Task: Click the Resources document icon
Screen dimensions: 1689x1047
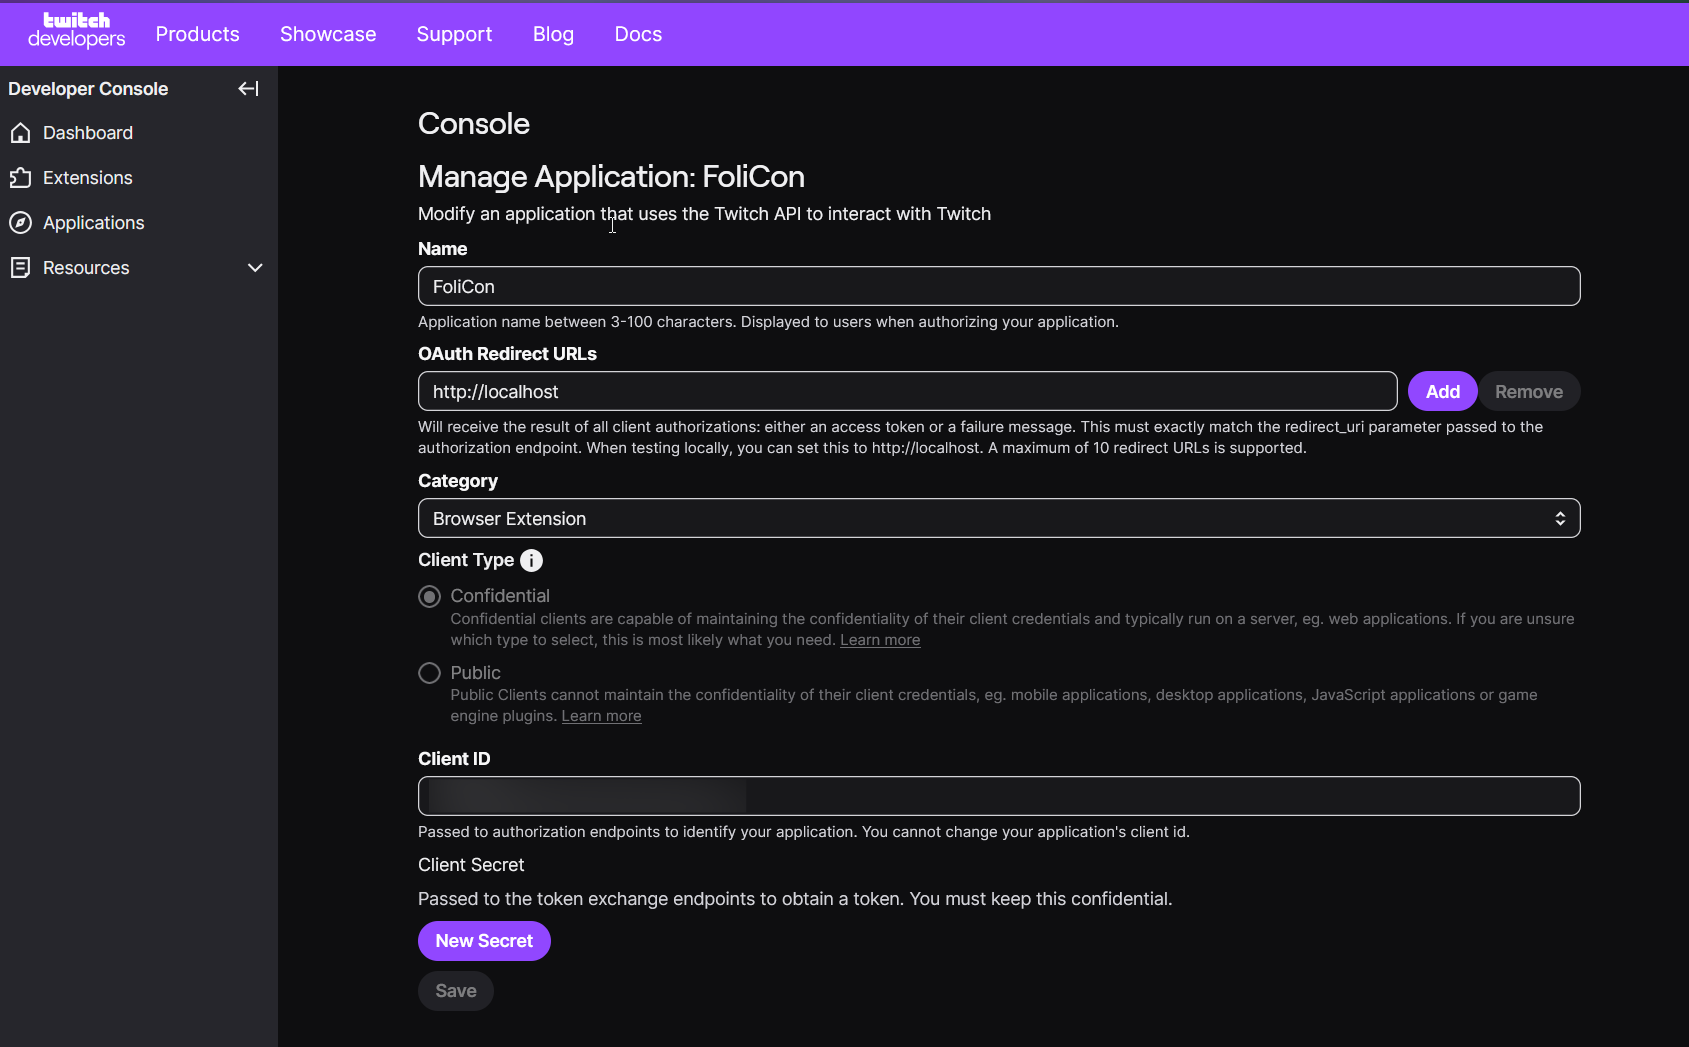Action: coord(20,268)
